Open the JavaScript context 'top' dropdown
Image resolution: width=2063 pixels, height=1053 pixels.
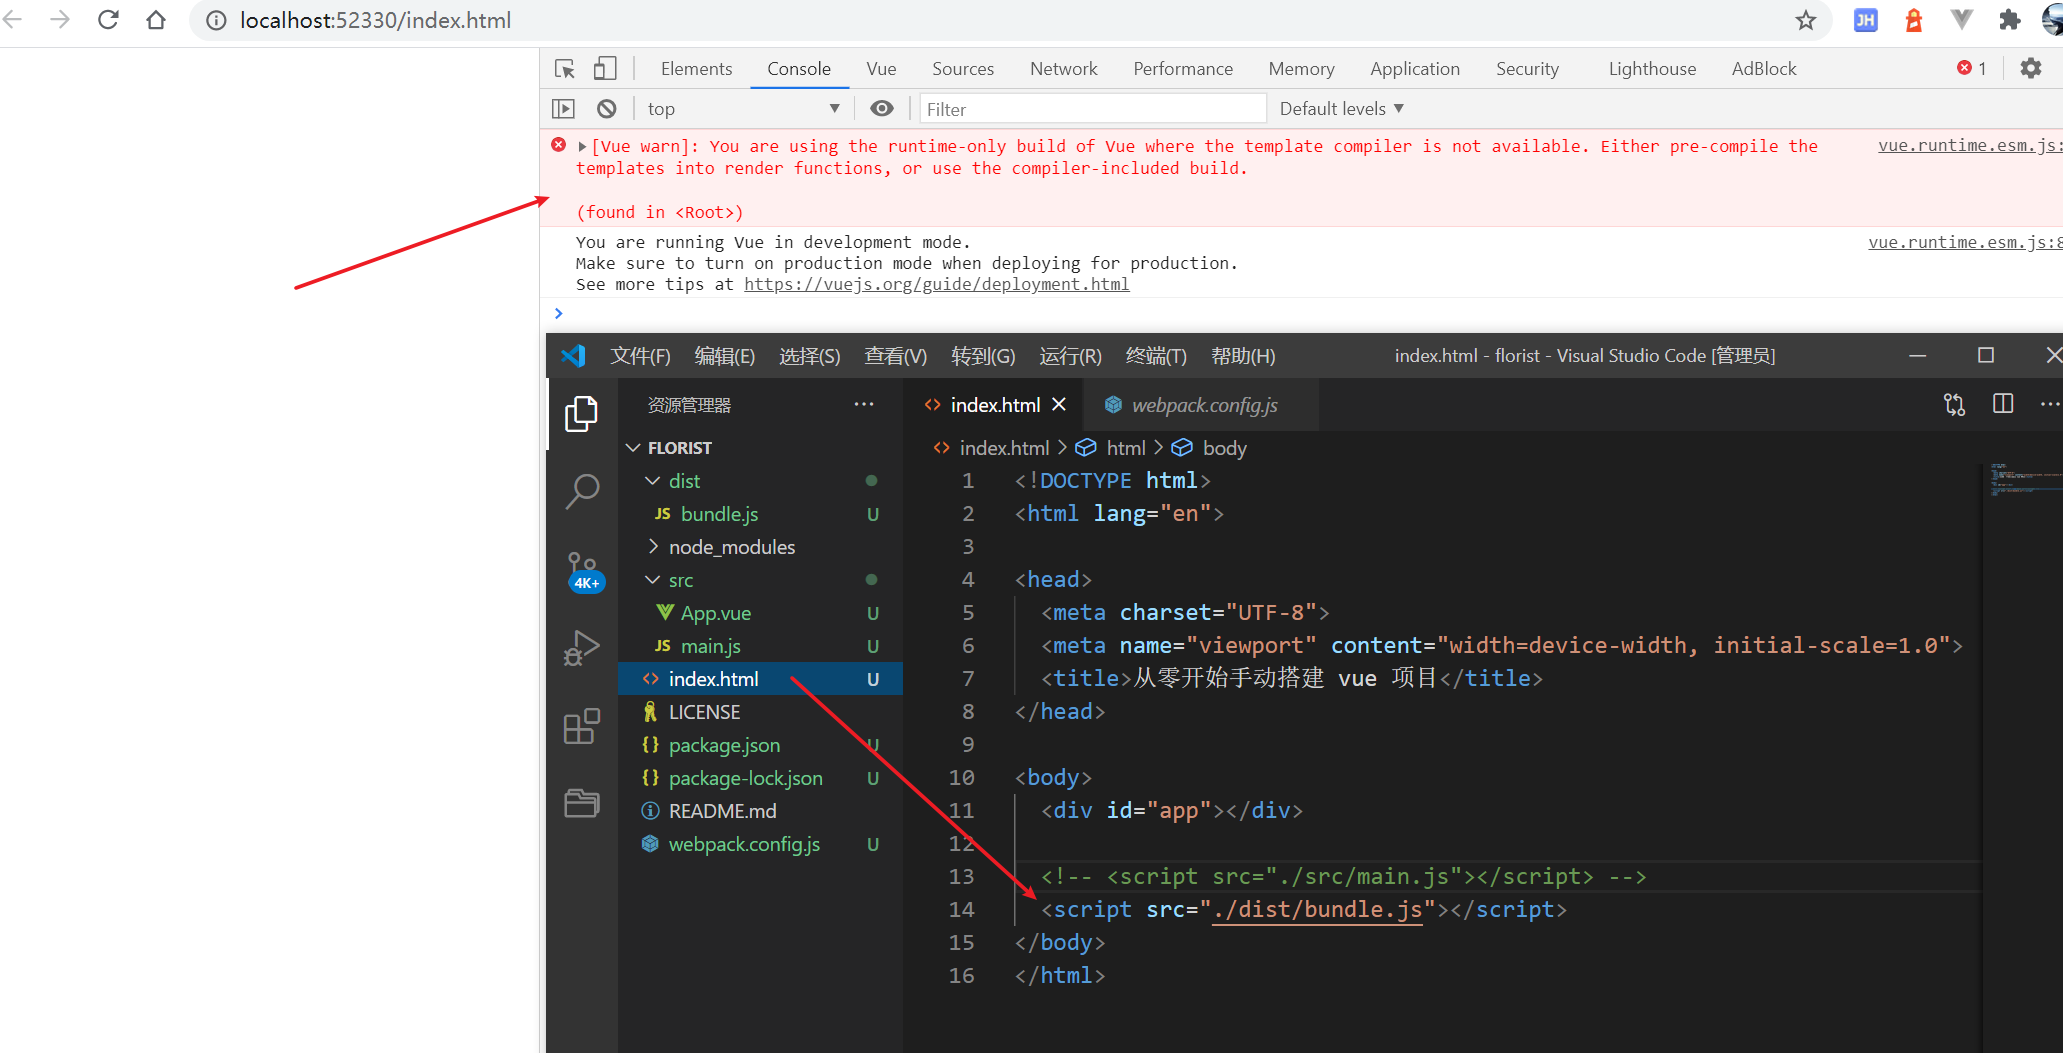743,108
